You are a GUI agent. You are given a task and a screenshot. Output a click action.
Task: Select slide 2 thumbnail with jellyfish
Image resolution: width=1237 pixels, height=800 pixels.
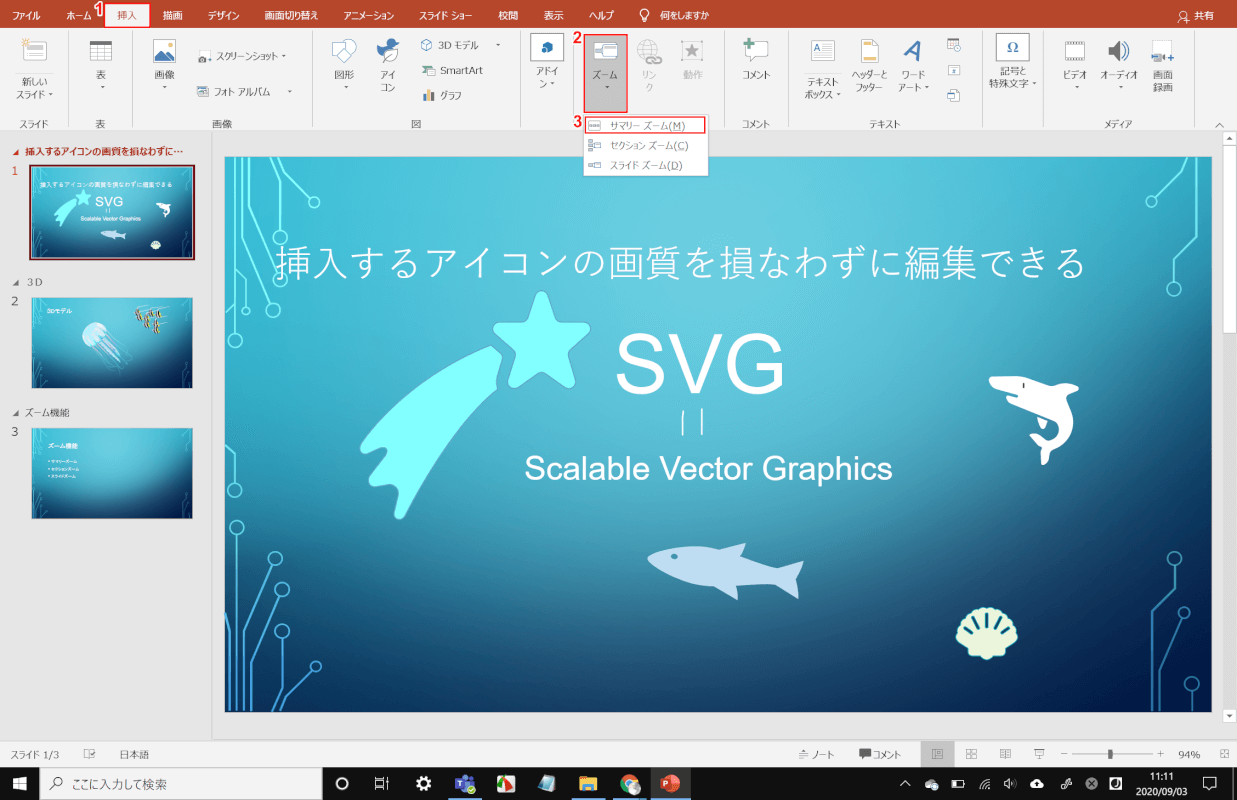112,342
